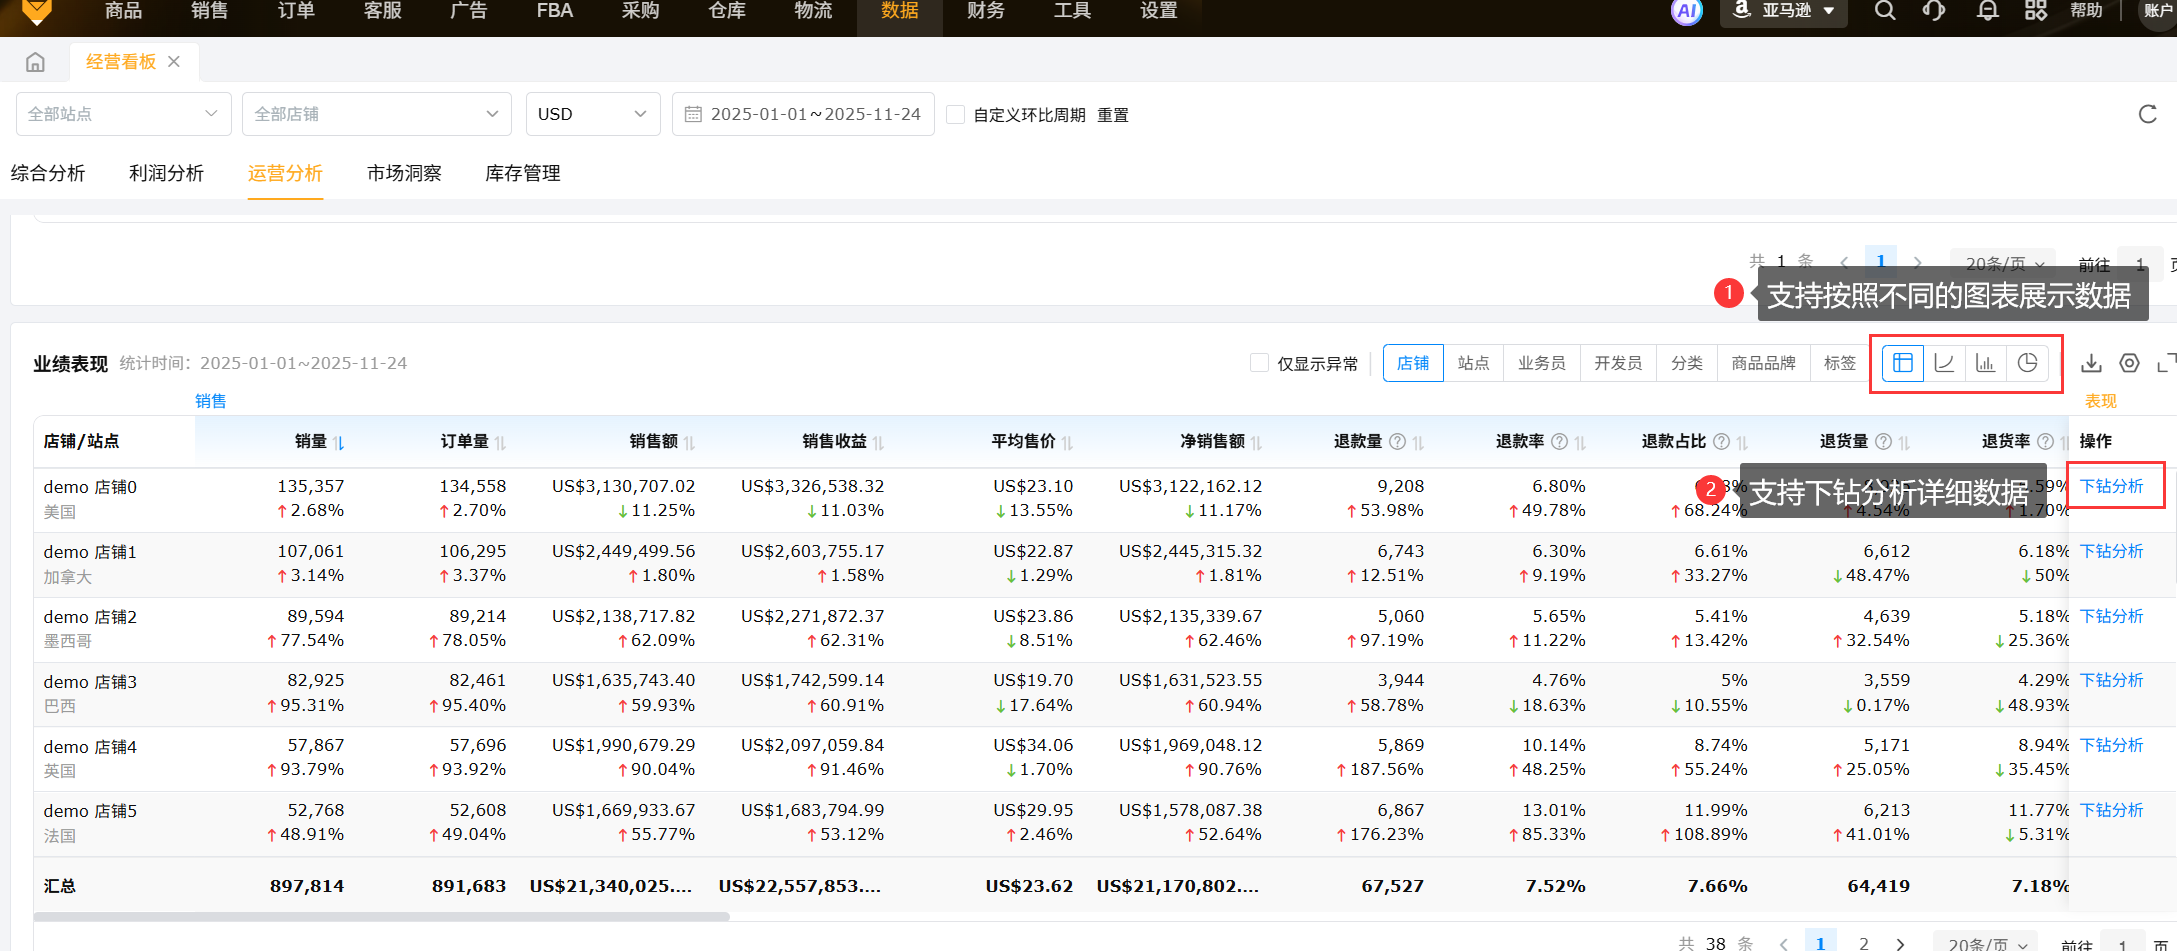
Task: Click the 重置 button
Action: point(1112,115)
